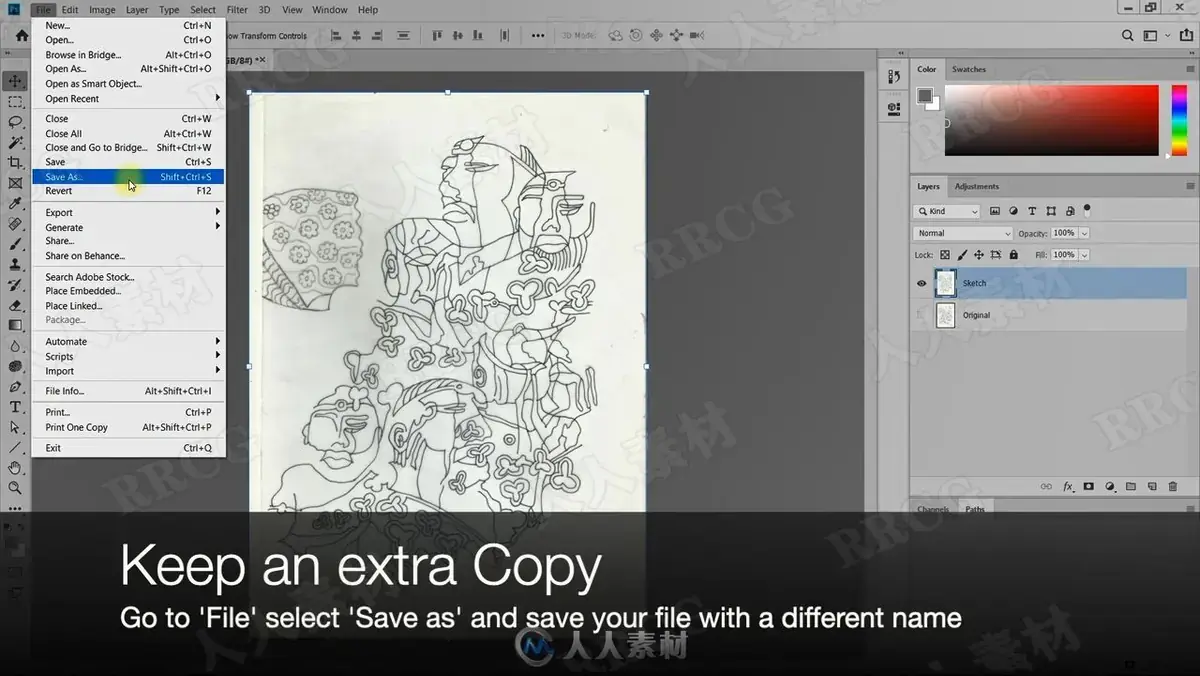Select the Path Selection tool
This screenshot has height=676, width=1200.
click(15, 427)
